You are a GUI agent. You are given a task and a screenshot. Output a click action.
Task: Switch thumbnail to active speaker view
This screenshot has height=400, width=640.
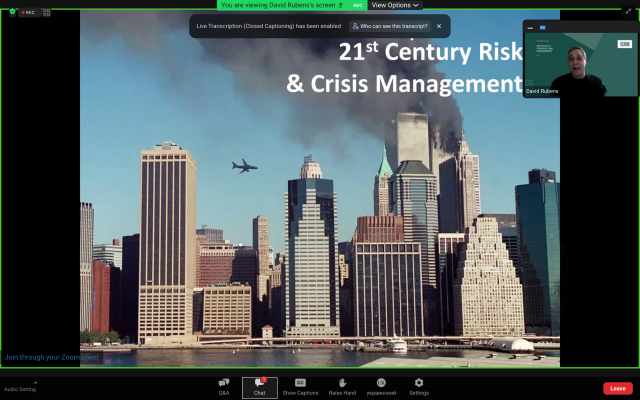542,28
